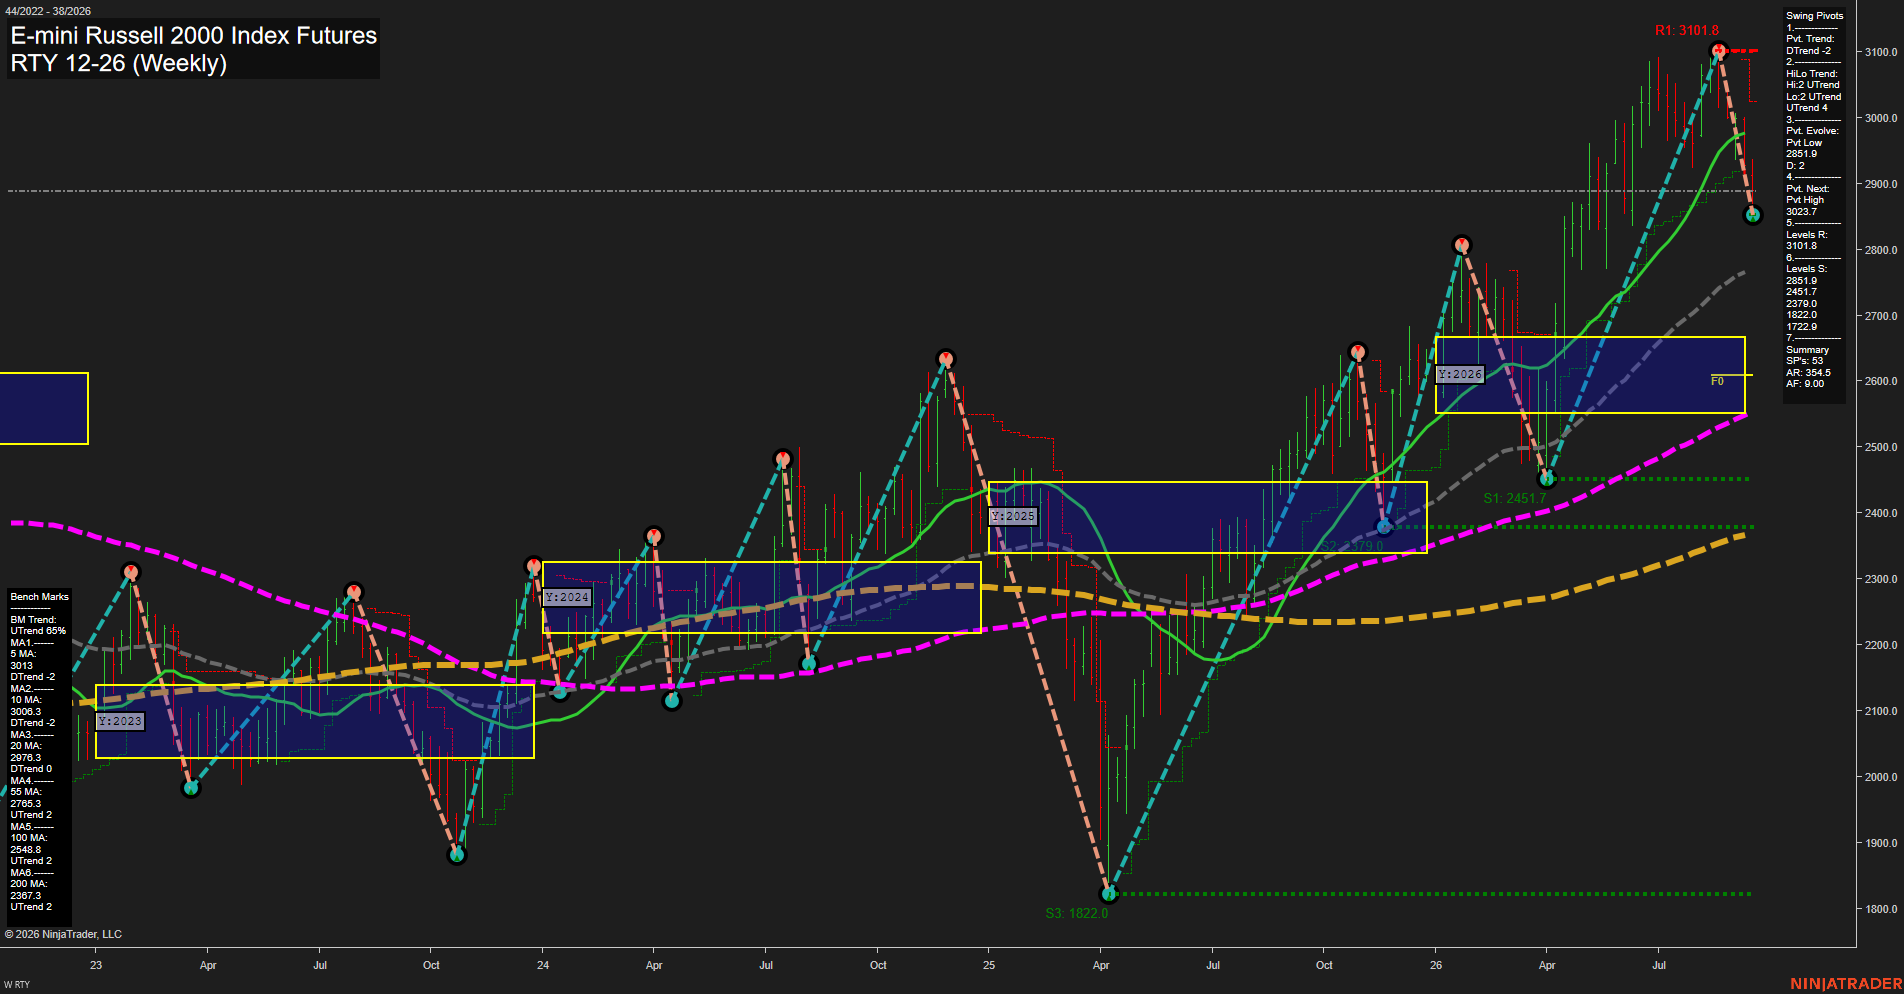Click the Levels R: entry in Swing Pivots
1904x994 pixels.
pyautogui.click(x=1806, y=235)
